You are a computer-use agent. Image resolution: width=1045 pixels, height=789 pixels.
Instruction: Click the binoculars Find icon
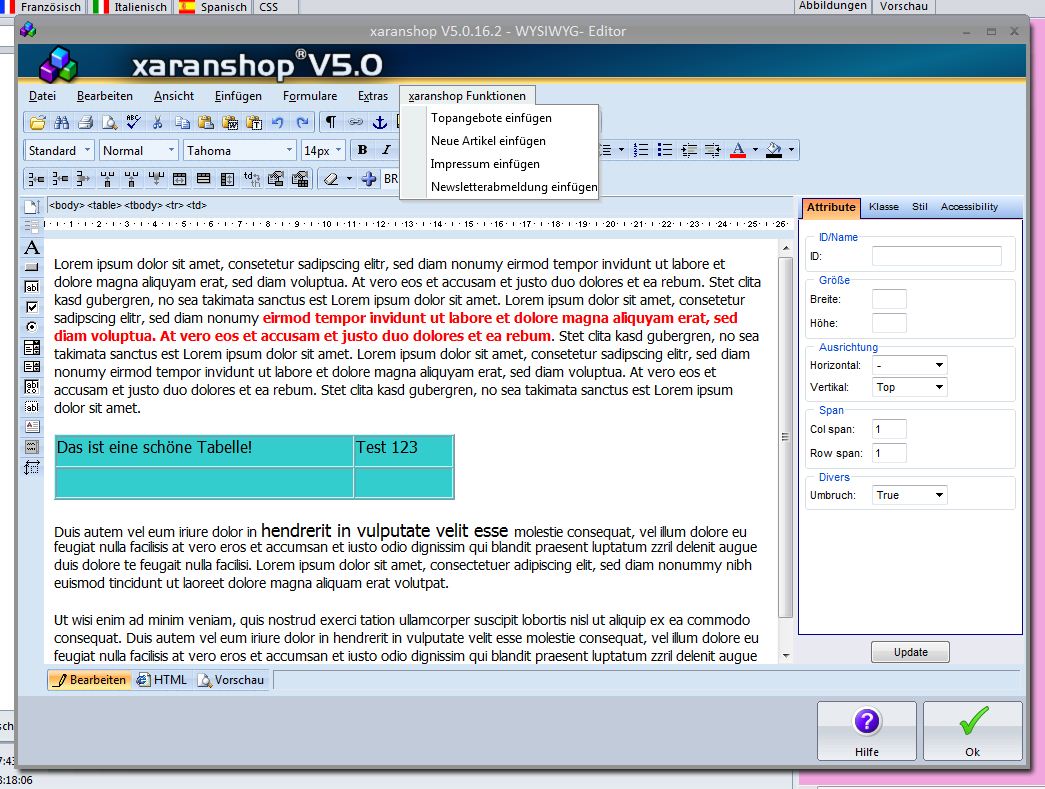(61, 123)
